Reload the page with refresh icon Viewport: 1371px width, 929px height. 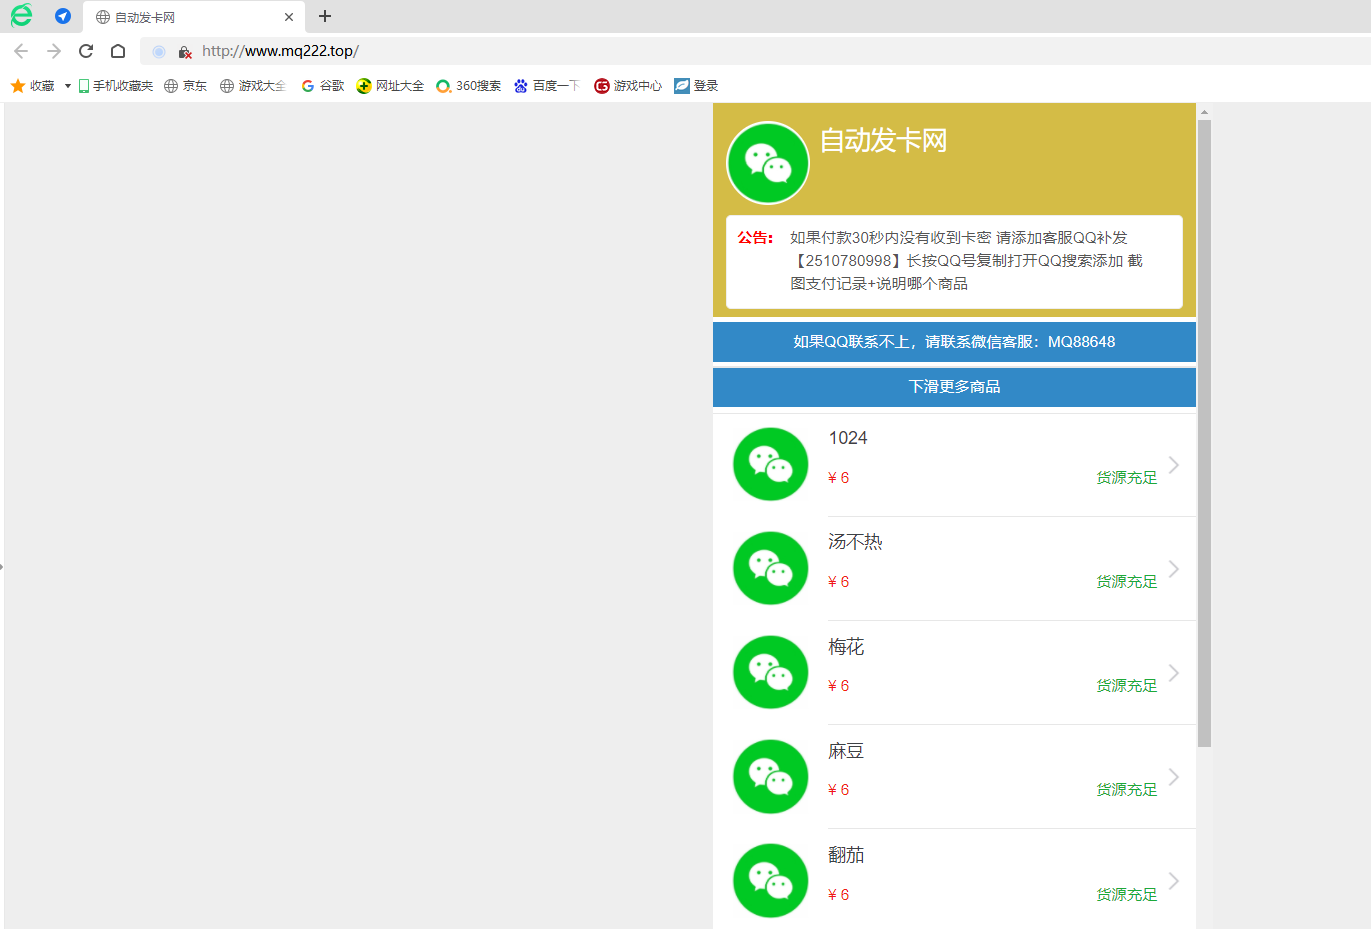coord(86,51)
